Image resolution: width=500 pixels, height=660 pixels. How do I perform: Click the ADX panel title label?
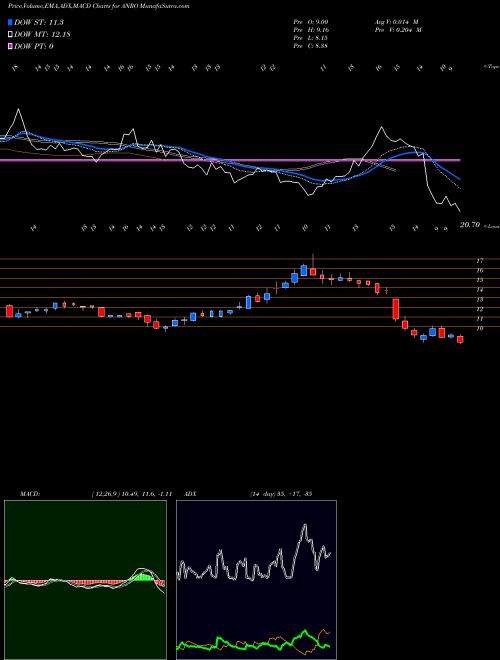pyautogui.click(x=190, y=494)
